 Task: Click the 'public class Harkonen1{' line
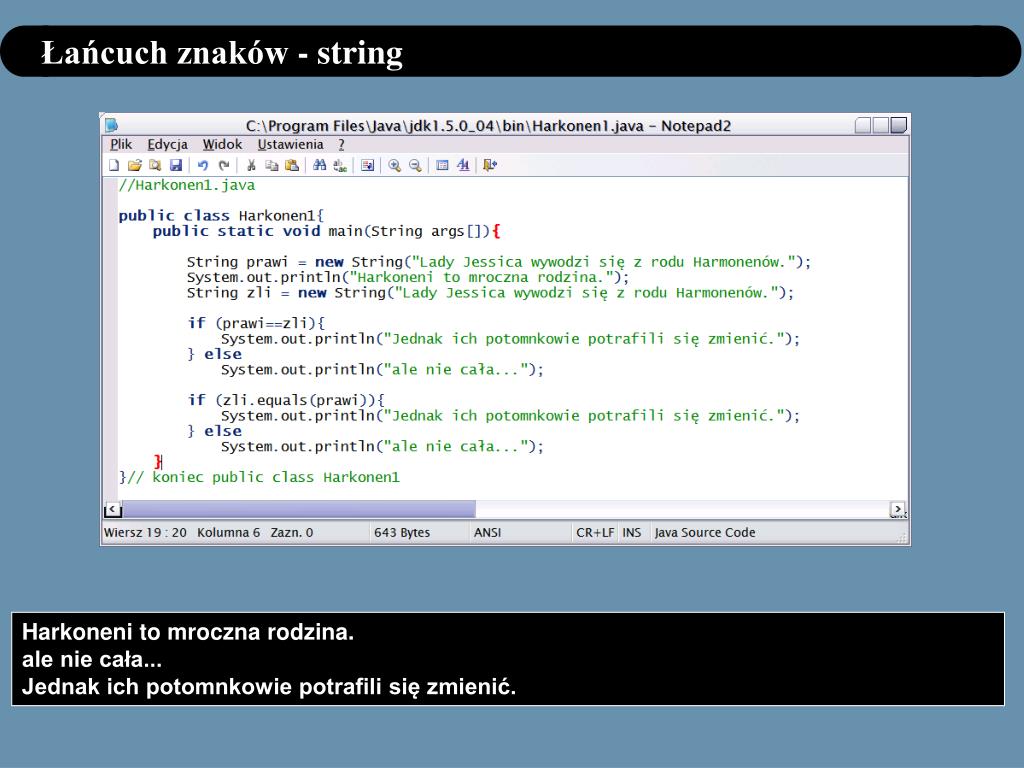(221, 216)
